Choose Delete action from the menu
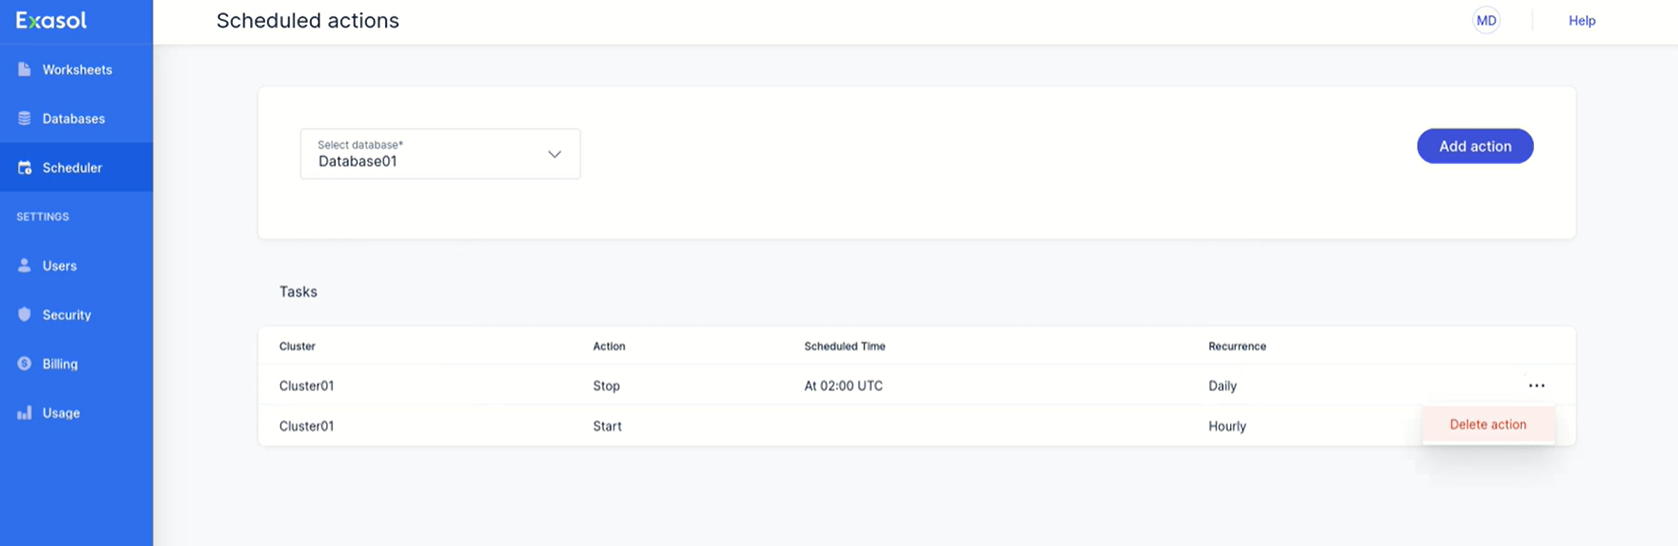 pyautogui.click(x=1487, y=425)
